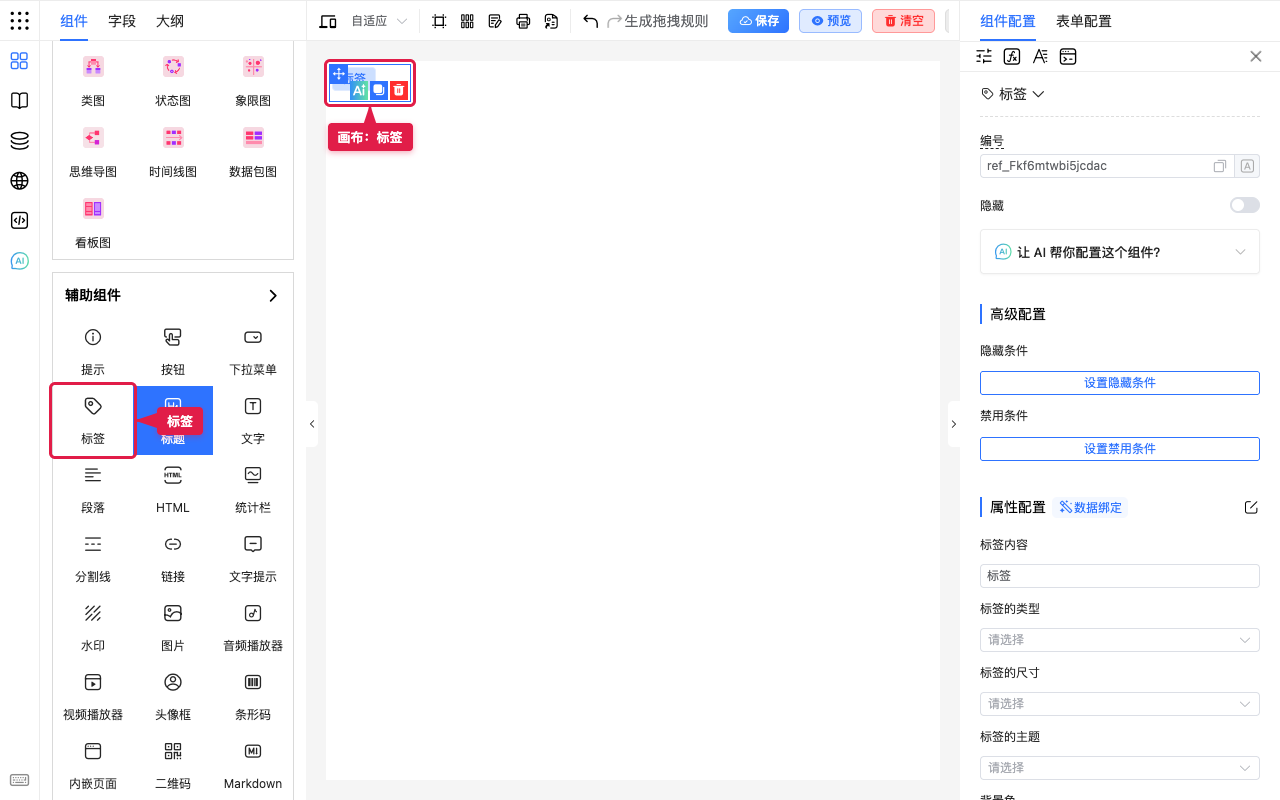Collapse the left component panel
Image resolution: width=1280 pixels, height=800 pixels.
(x=312, y=424)
